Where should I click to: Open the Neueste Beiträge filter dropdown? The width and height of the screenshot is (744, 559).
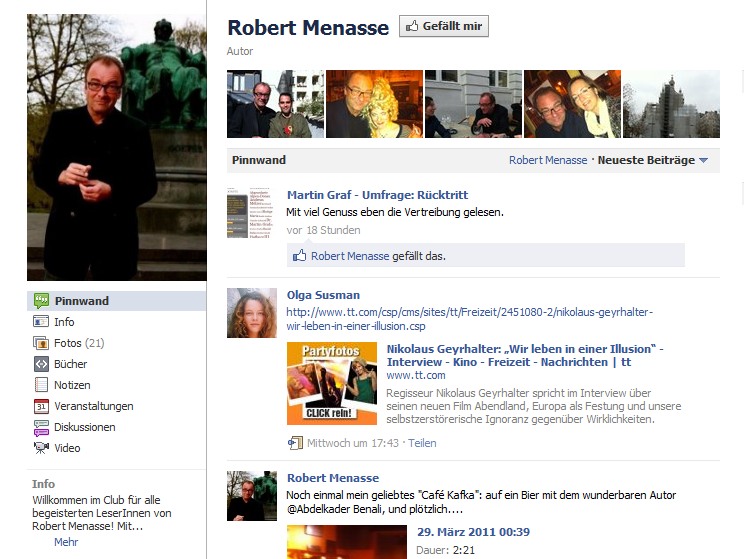(654, 160)
